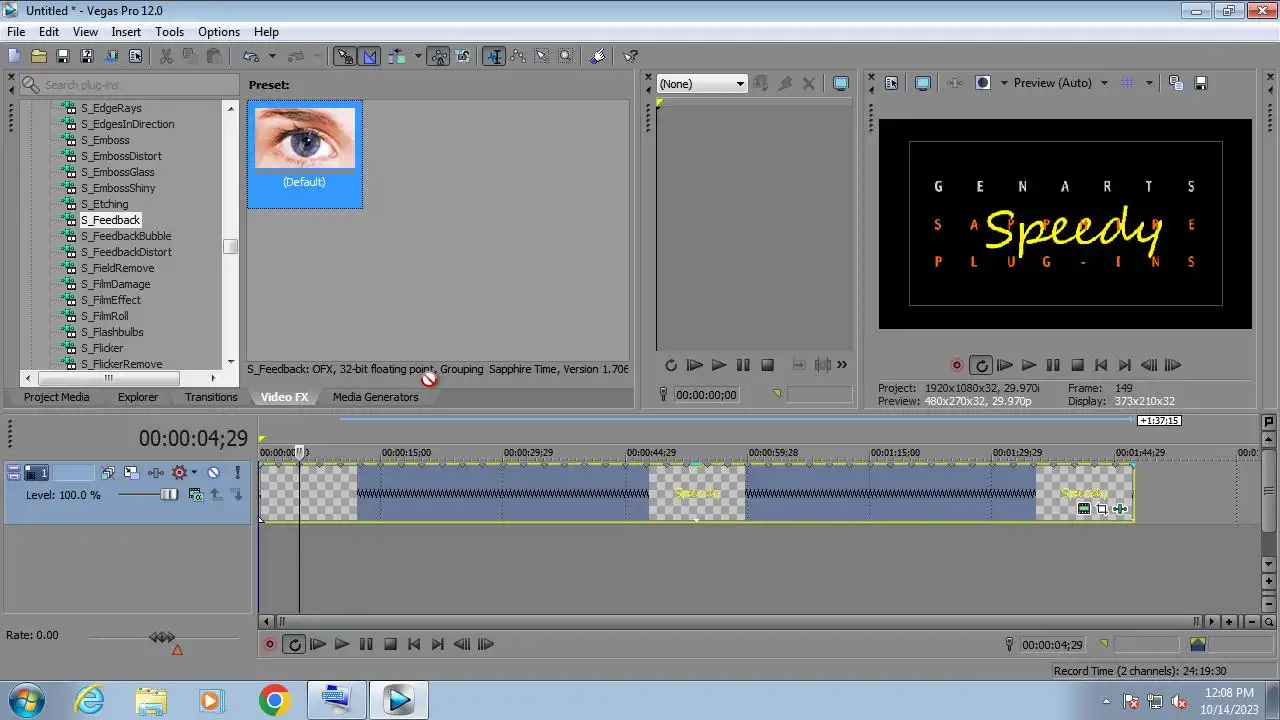
Task: Toggle Lock Envelopes to Events button
Action: (439, 57)
